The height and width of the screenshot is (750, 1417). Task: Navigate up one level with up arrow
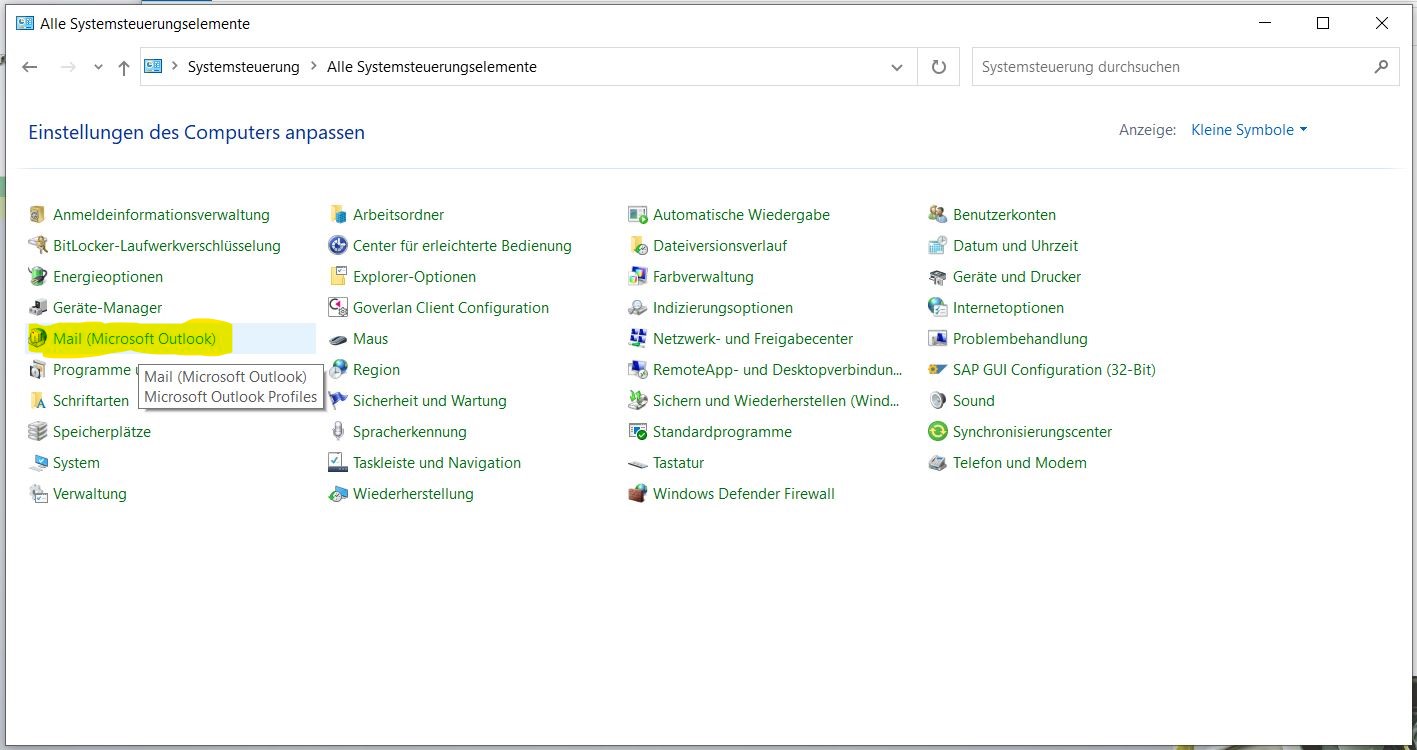[124, 67]
